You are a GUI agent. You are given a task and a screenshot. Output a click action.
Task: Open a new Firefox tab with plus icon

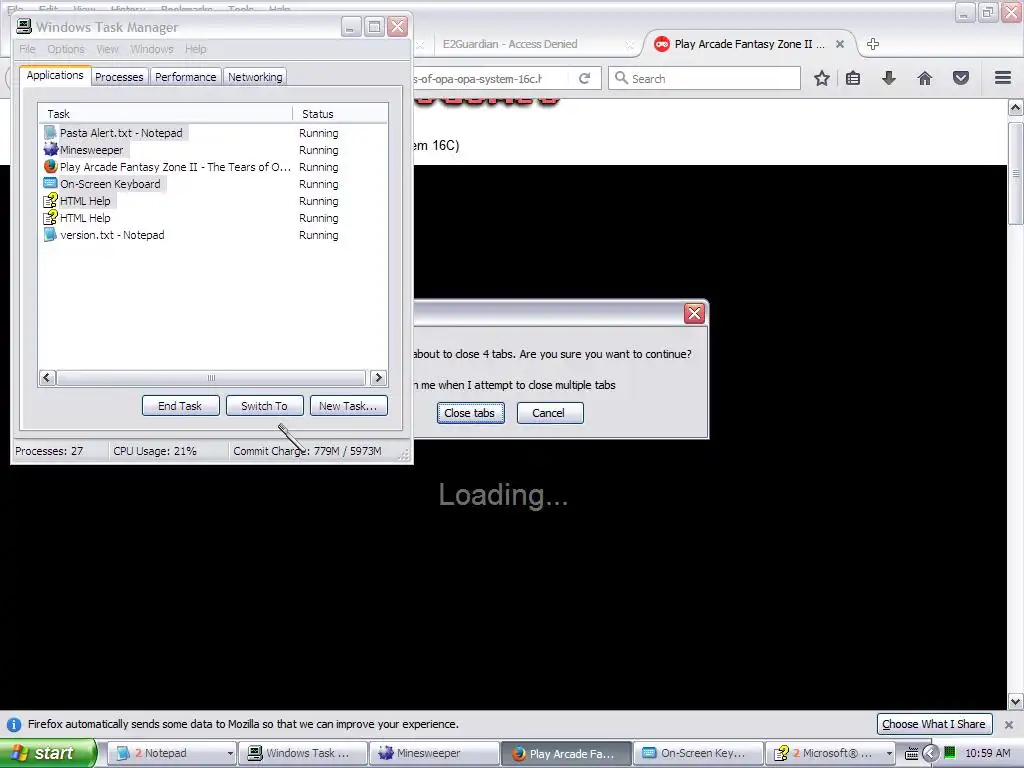pos(872,44)
